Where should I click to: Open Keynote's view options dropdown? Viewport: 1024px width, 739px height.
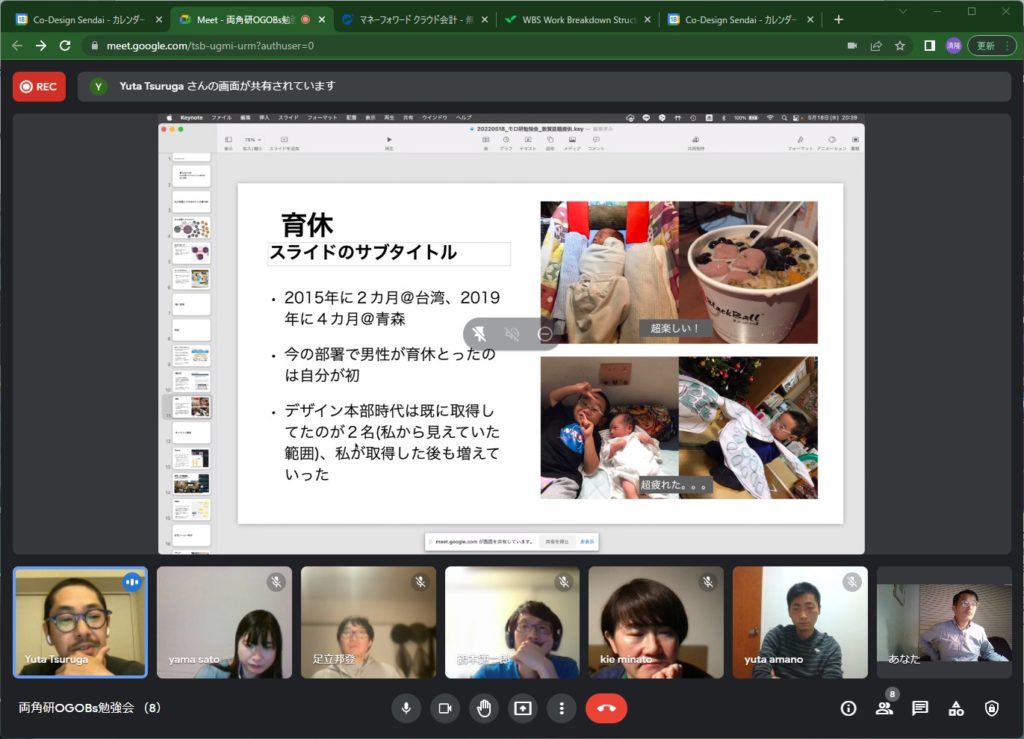pos(228,140)
